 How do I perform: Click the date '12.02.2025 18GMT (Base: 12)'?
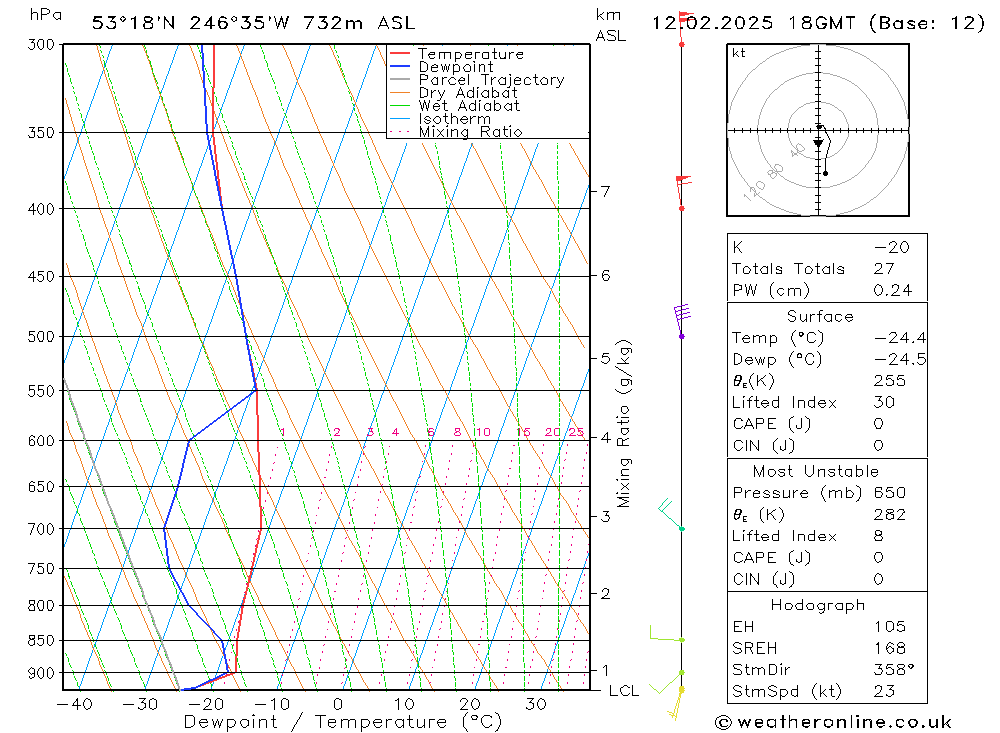[x=818, y=23]
